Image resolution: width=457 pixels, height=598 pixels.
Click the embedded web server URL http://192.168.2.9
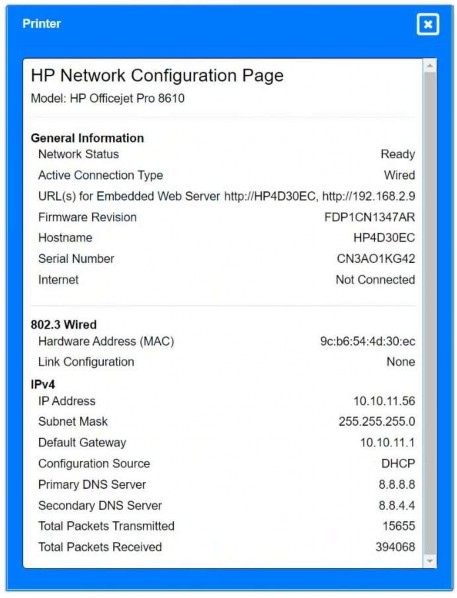[368, 196]
